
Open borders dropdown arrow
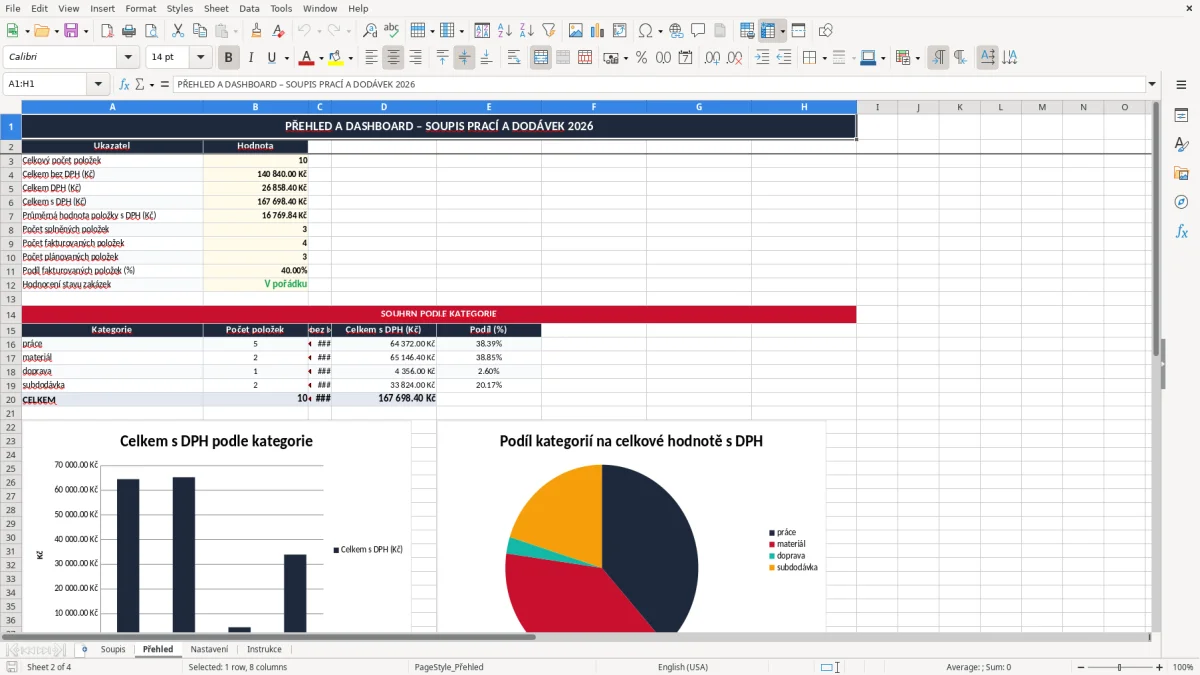click(822, 58)
